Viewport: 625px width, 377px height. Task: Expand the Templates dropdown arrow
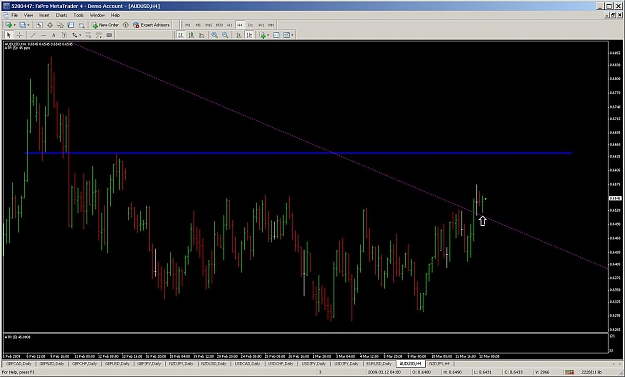coord(293,35)
